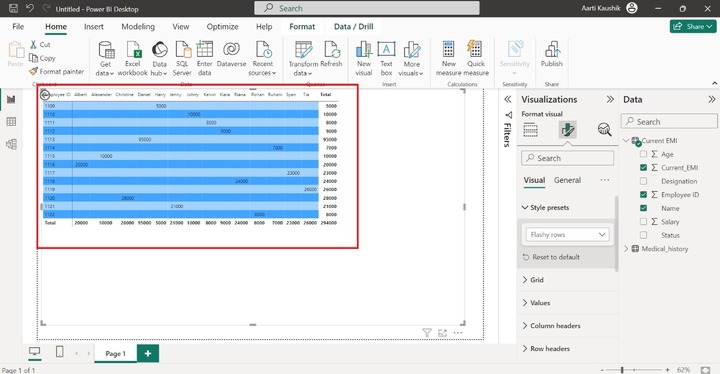Open the visual's More options ellipsis
Viewport: 720px width, 374px height.
(x=458, y=333)
